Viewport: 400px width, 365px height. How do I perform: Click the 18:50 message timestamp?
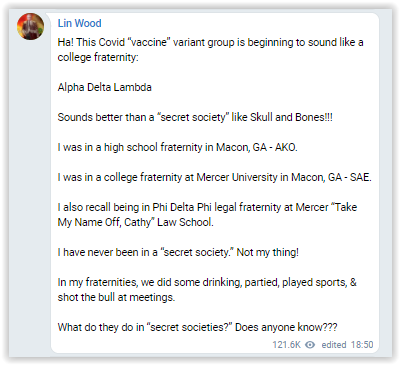(x=361, y=345)
